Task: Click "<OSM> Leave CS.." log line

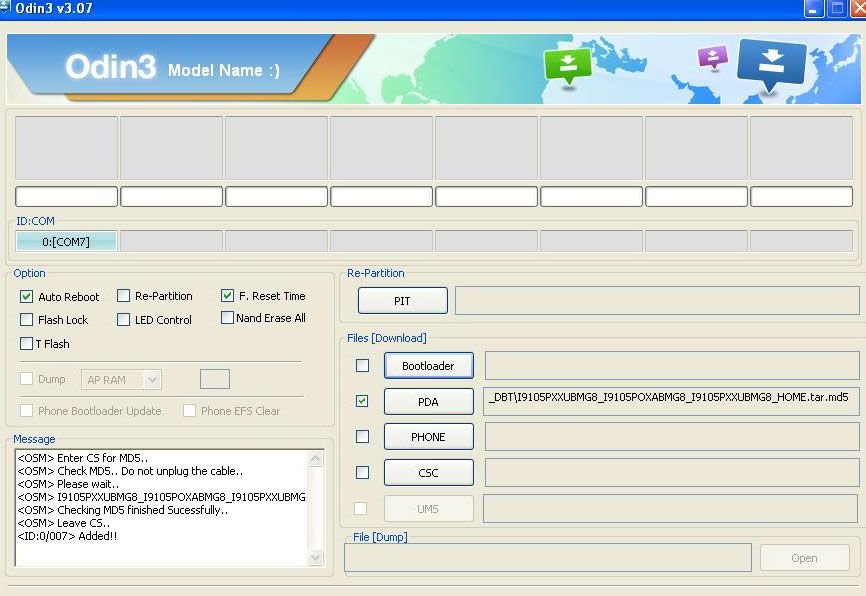Action: (64, 523)
